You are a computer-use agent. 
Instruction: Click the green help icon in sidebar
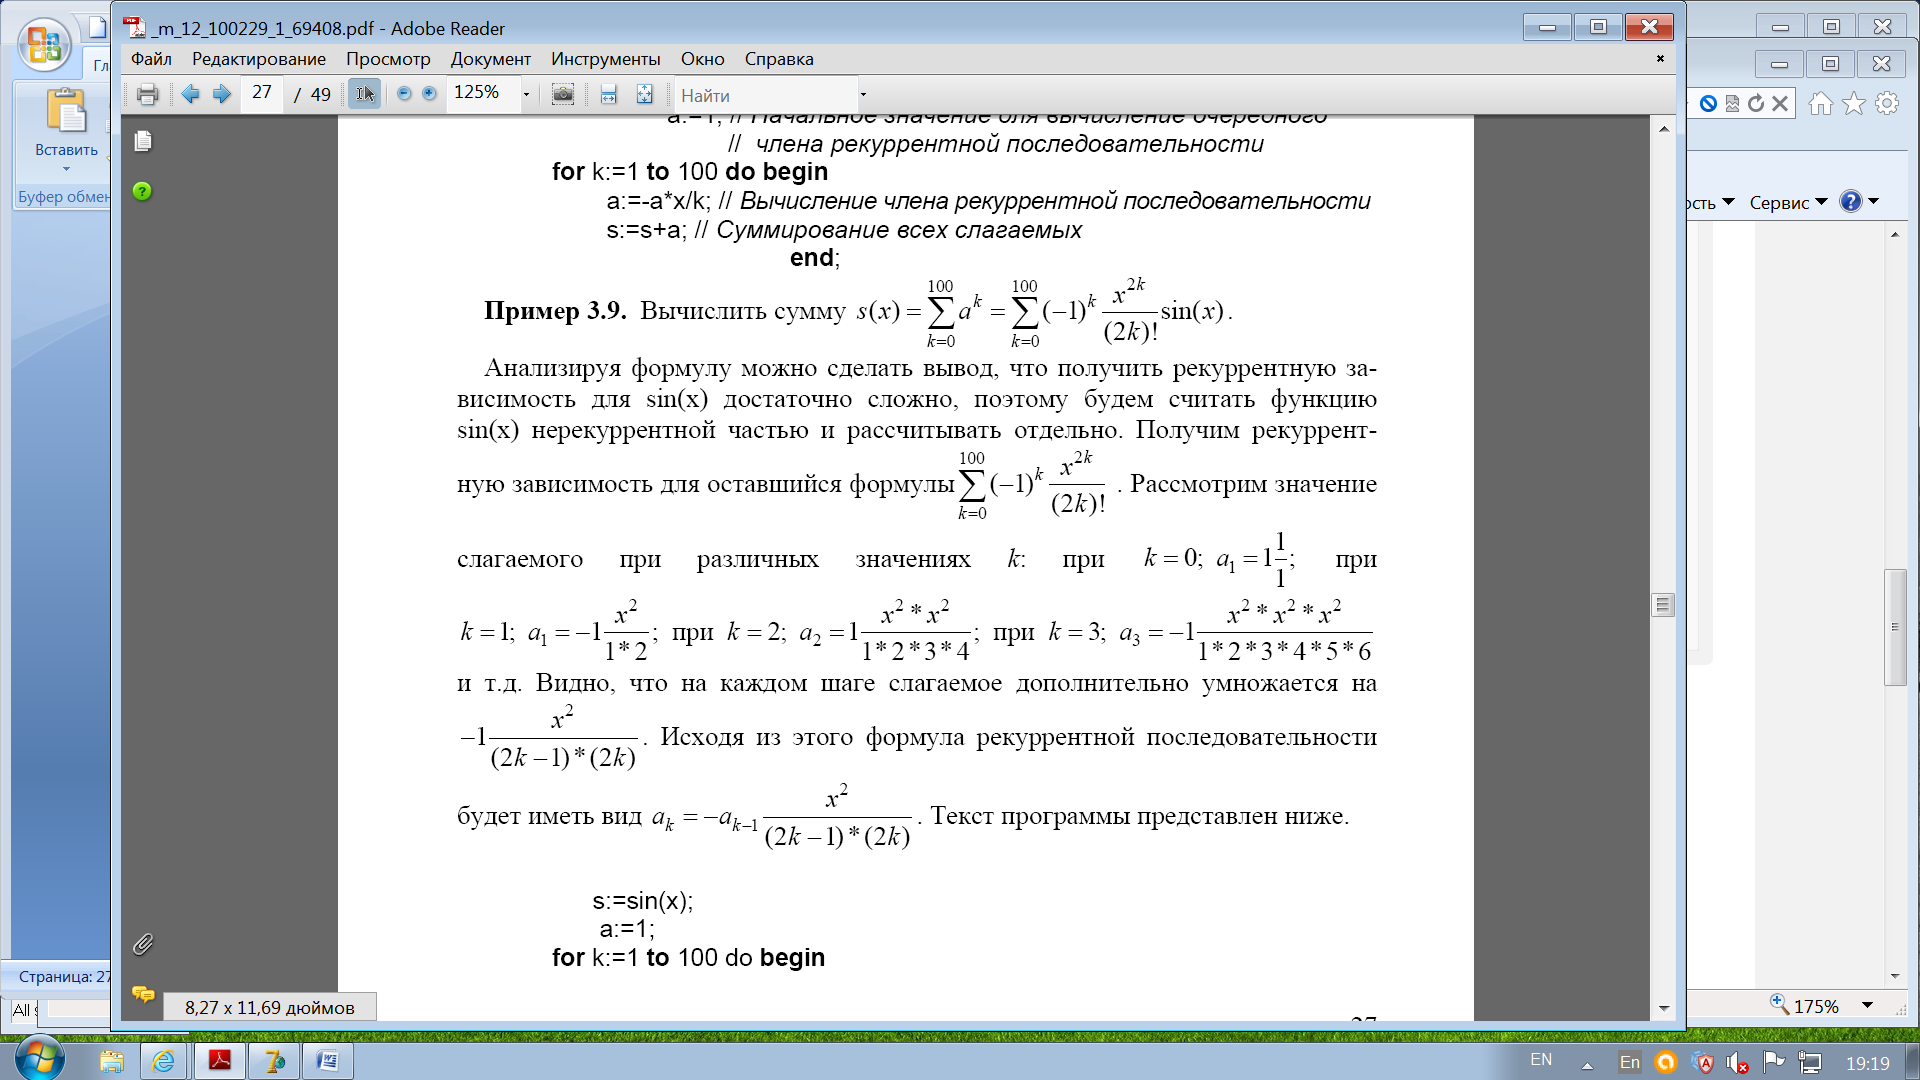[142, 191]
